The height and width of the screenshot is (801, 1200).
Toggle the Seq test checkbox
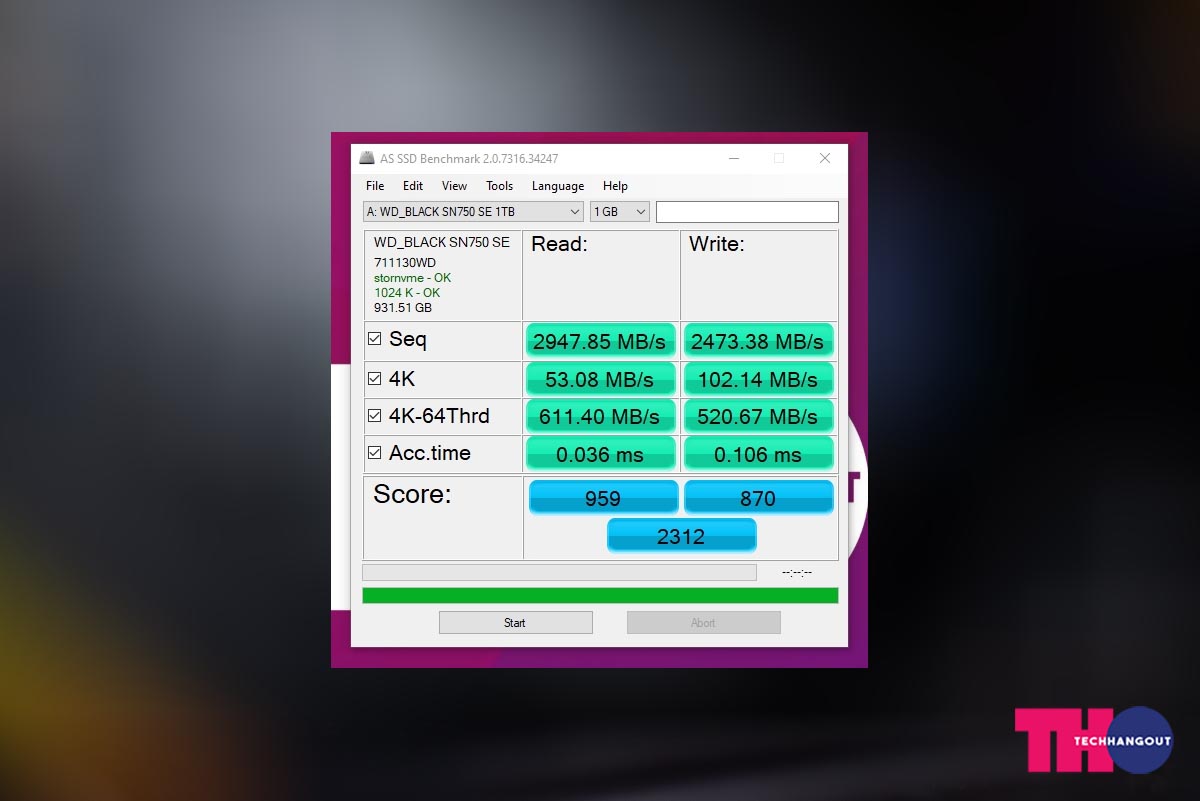(374, 339)
